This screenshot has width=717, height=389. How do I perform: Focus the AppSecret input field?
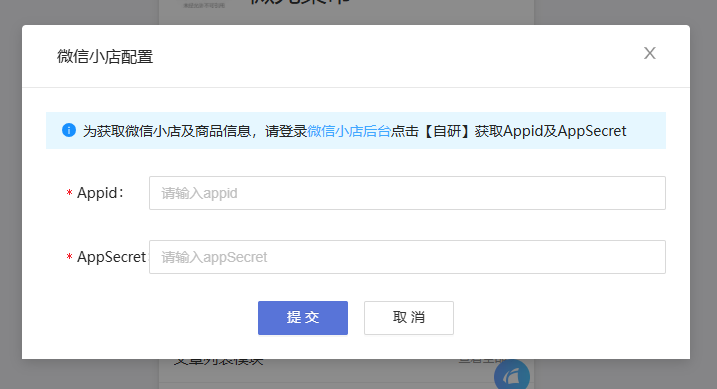point(407,257)
